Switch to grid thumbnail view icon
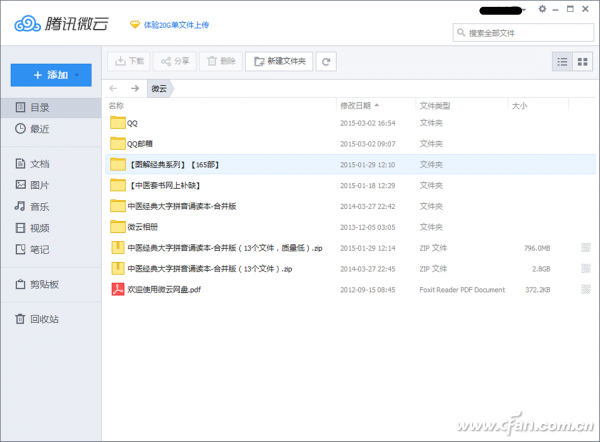Screen dimensions: 600x442 tap(582, 62)
